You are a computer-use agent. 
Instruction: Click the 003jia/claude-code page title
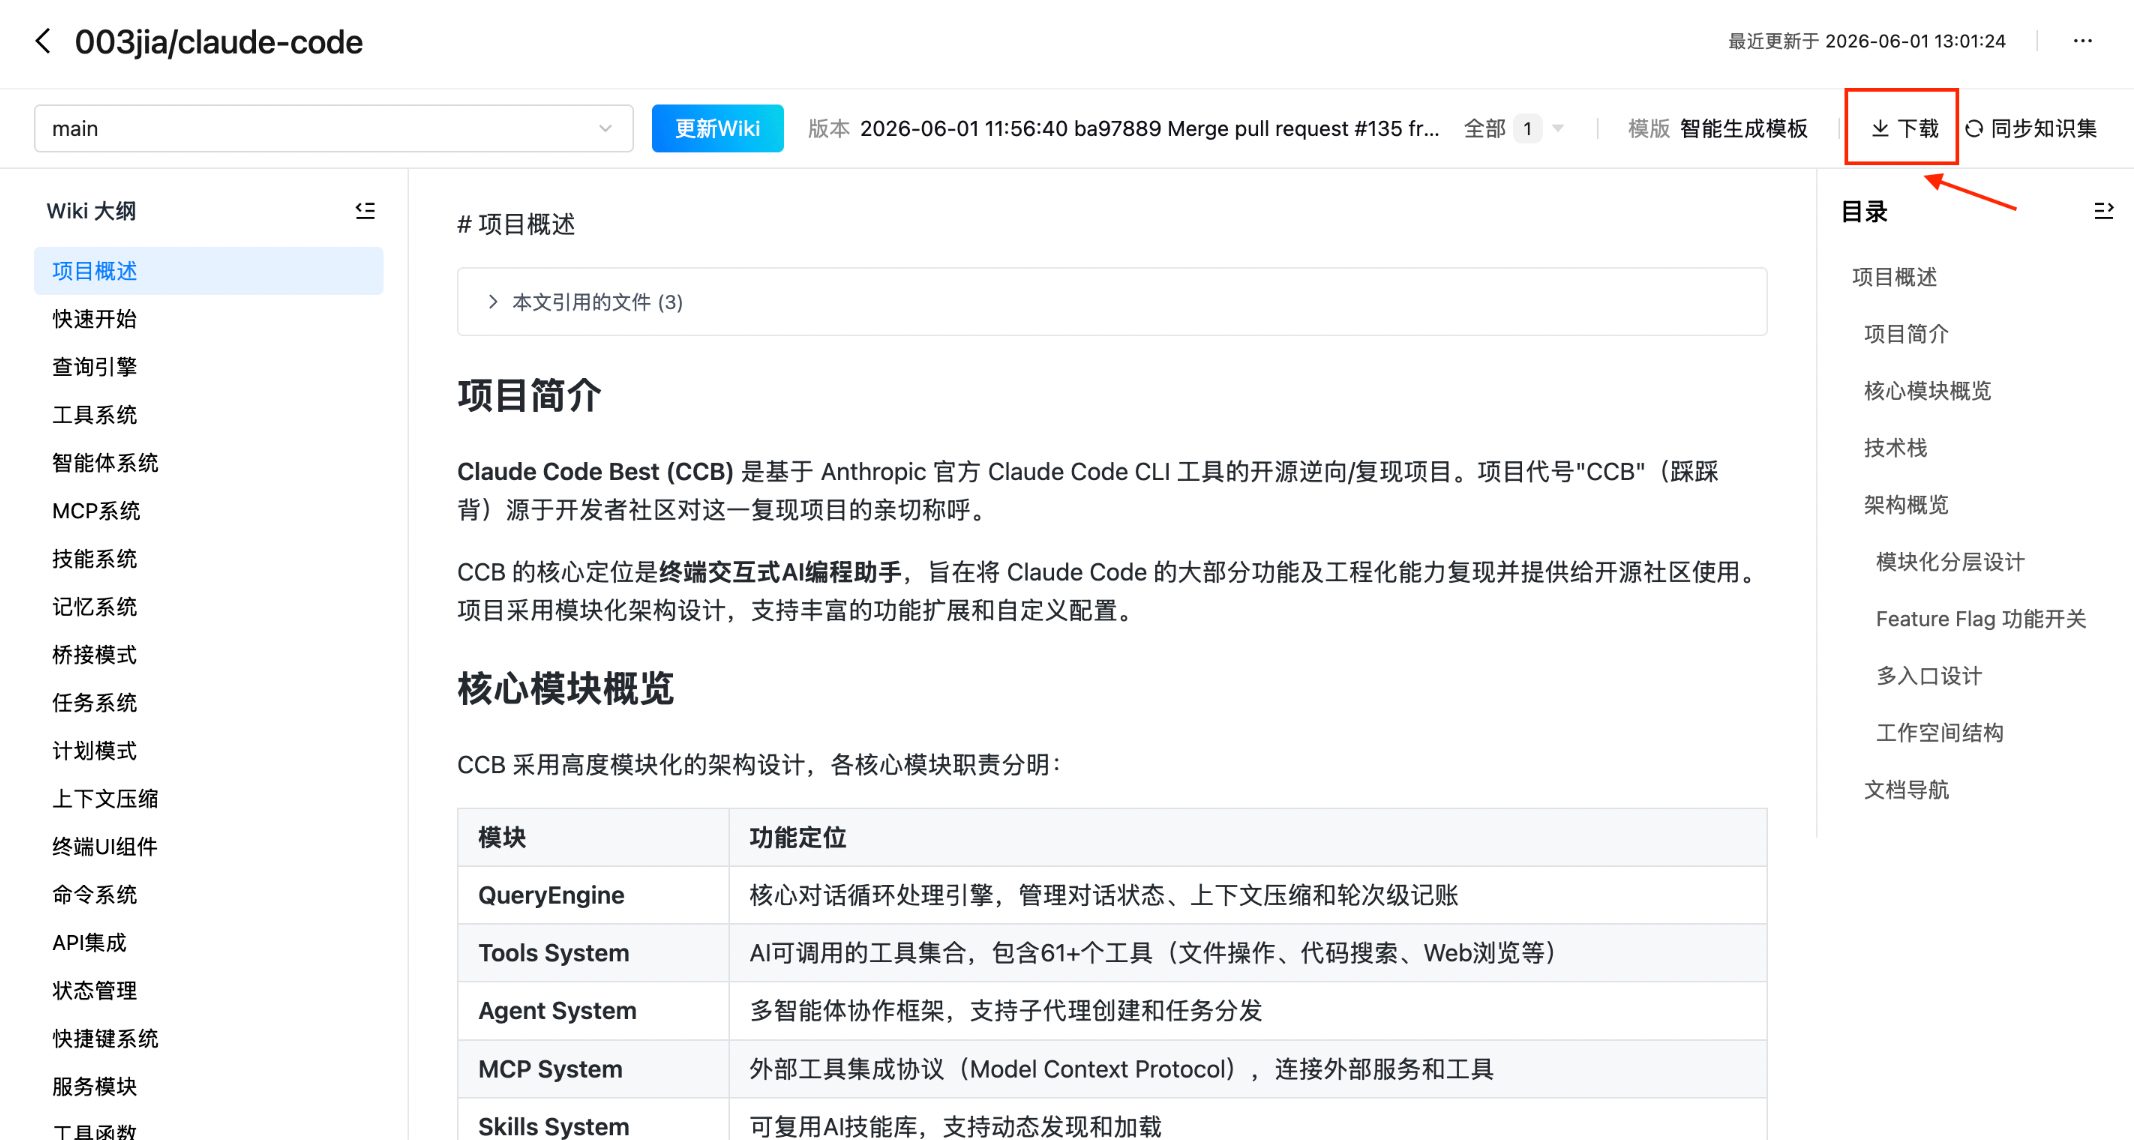click(x=219, y=42)
